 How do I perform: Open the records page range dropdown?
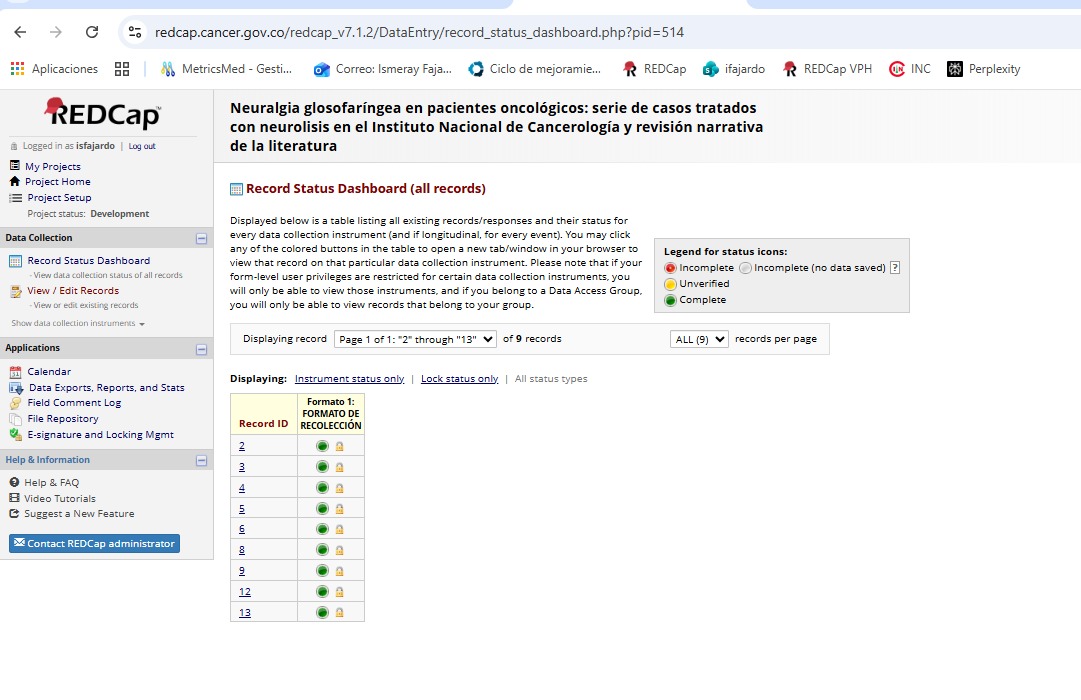415,339
